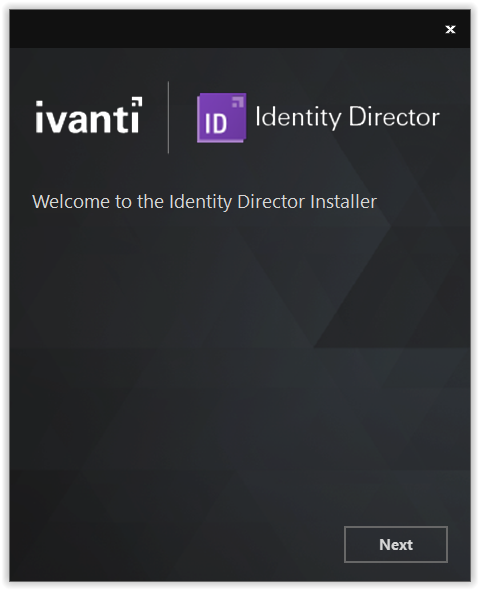Click the word Identity in the product title
The height and width of the screenshot is (590, 479).
pos(298,117)
